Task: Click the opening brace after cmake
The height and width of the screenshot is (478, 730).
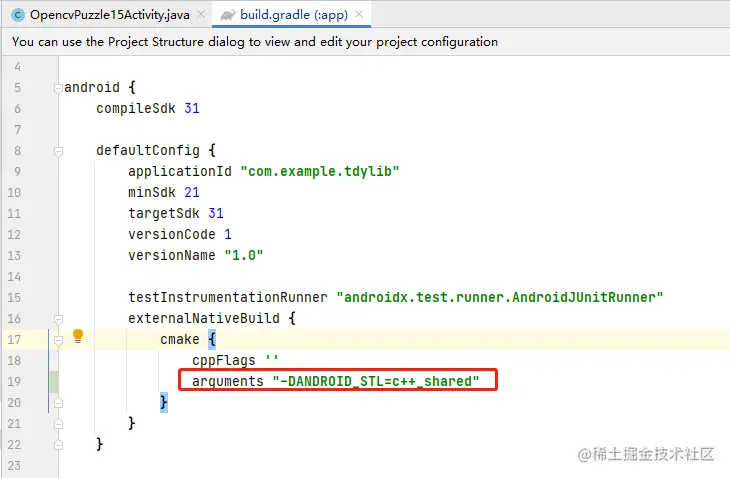Action: [x=212, y=339]
